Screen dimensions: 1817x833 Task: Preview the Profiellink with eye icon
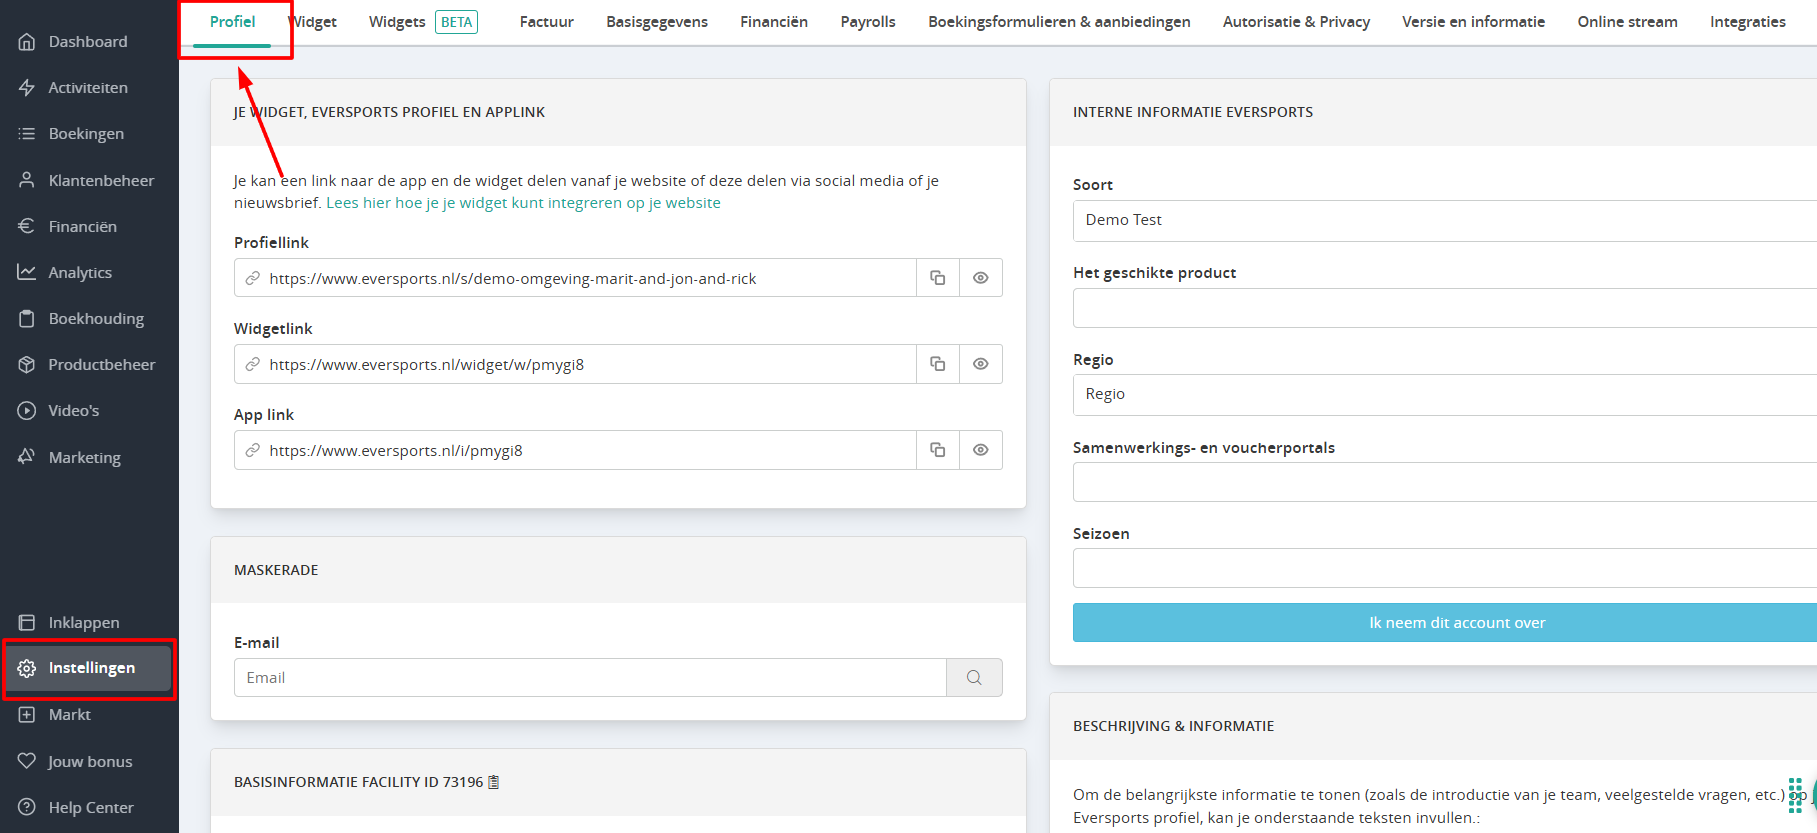pos(981,278)
